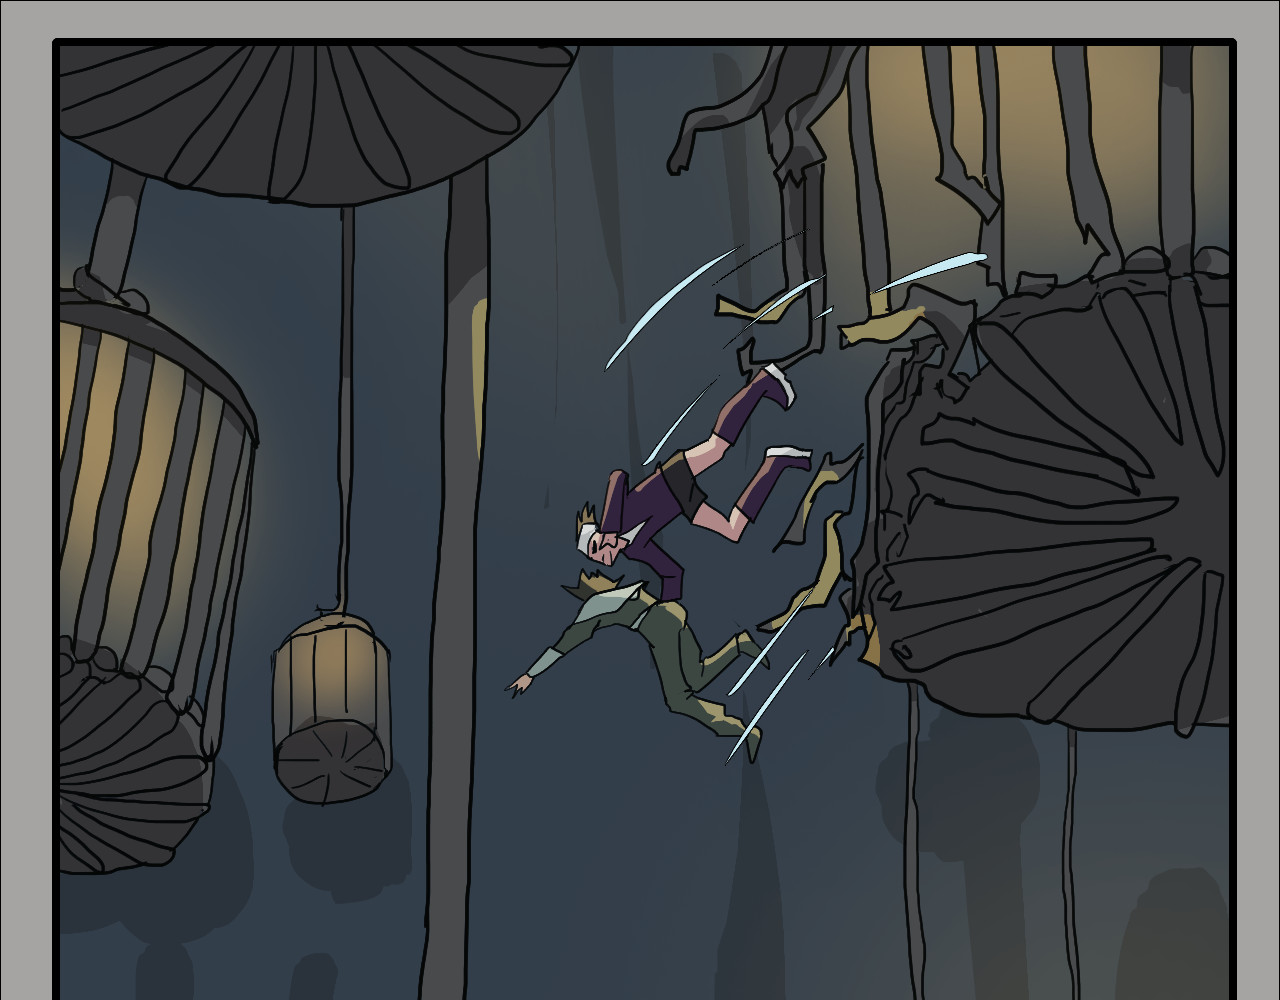Select the thin stem below the right bundle
This screenshot has width=1280, height=1000.
pyautogui.click(x=913, y=850)
